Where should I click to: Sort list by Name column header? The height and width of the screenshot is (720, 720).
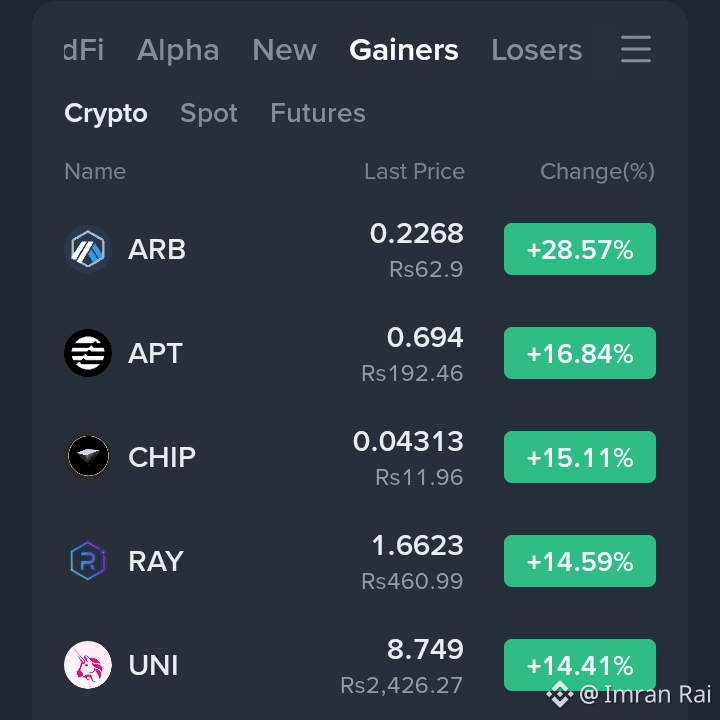click(95, 171)
